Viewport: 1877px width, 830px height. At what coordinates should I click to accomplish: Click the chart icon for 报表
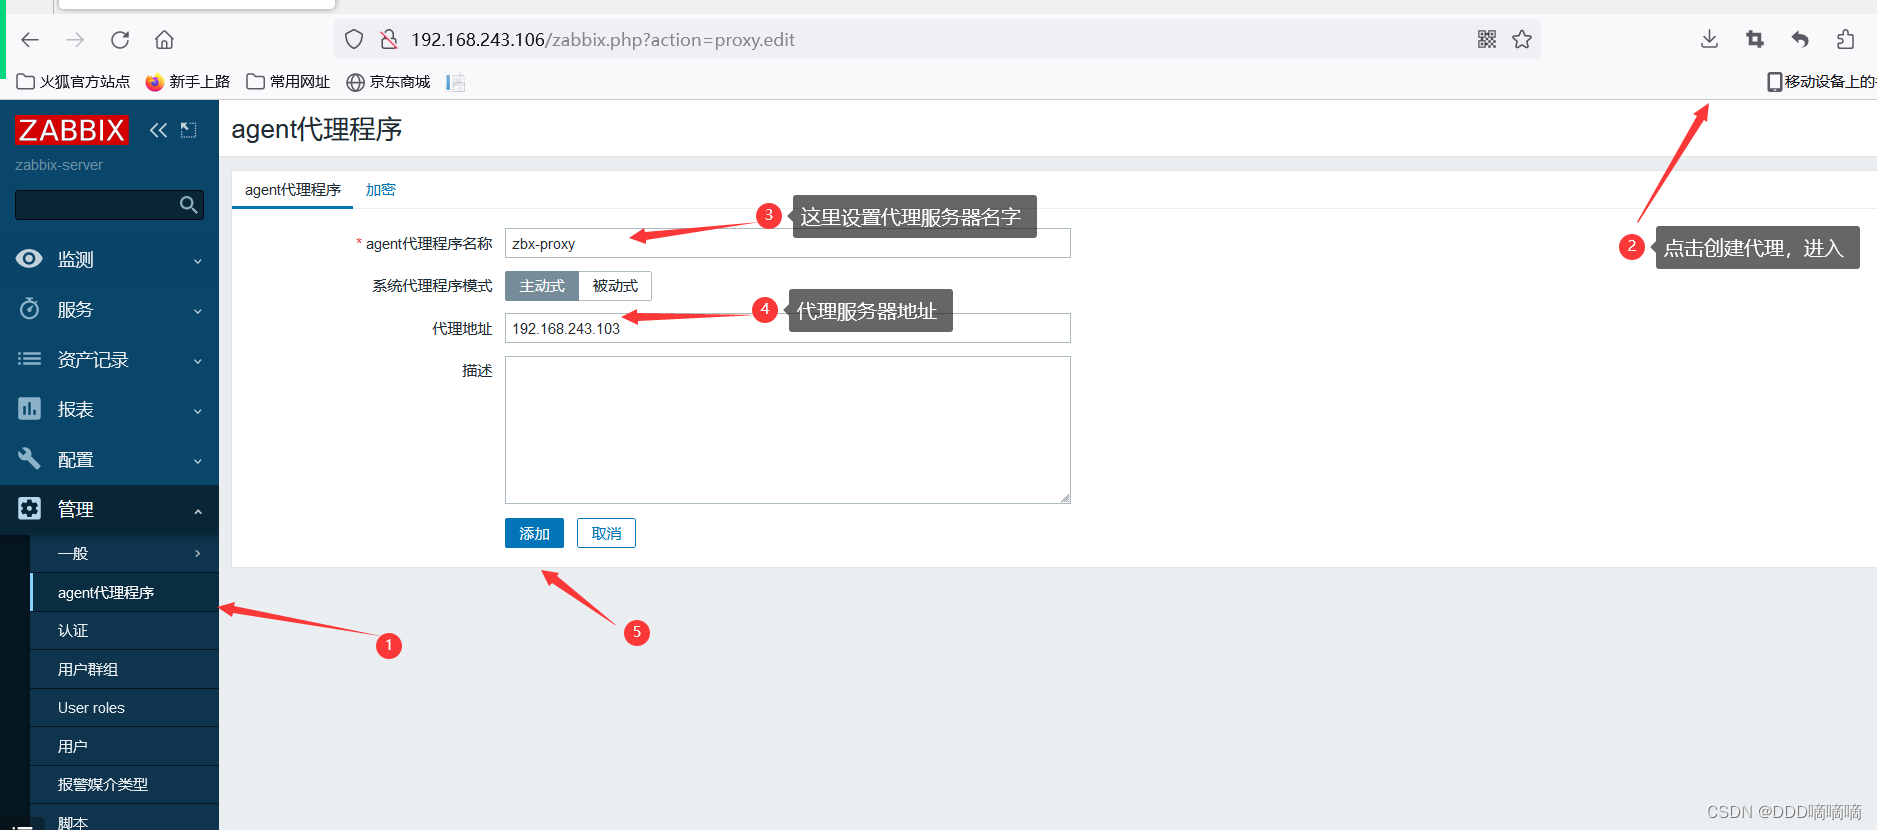click(x=30, y=409)
